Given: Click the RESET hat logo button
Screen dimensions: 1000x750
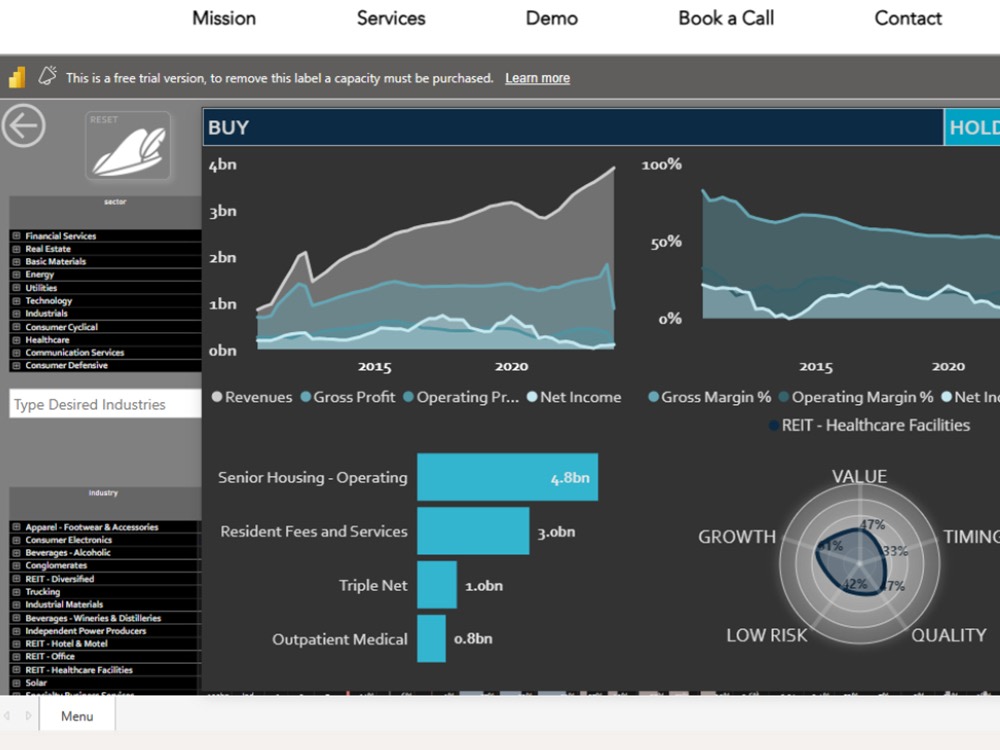Looking at the screenshot, I should tap(128, 145).
